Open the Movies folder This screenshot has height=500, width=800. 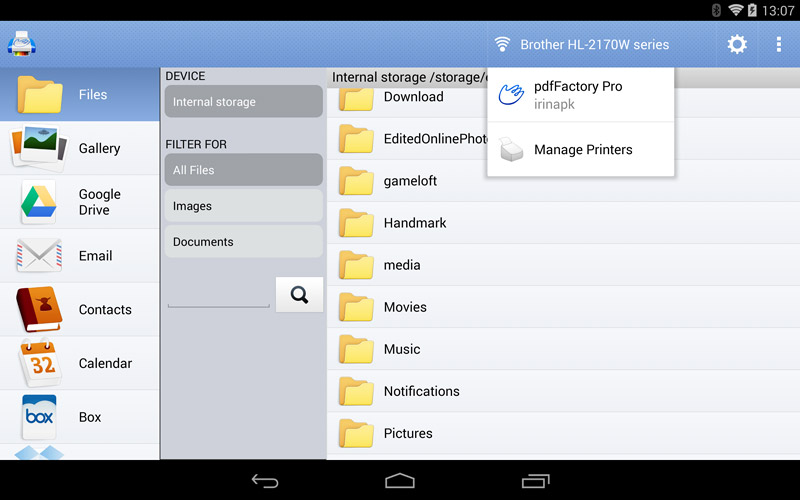tap(405, 307)
